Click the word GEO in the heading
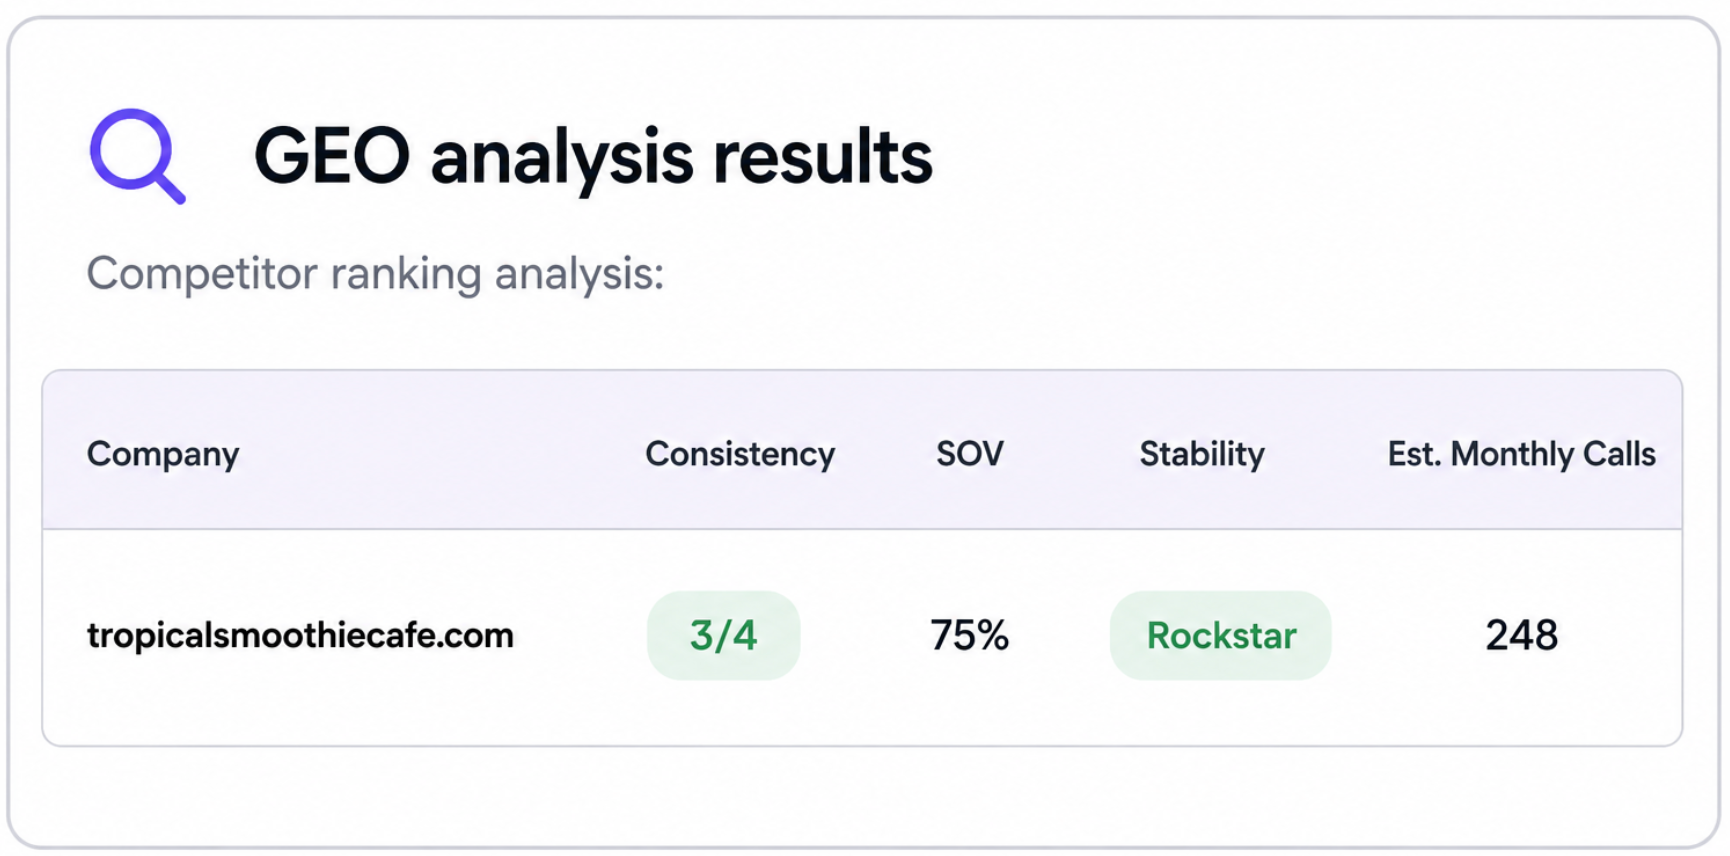The width and height of the screenshot is (1730, 856). (332, 156)
